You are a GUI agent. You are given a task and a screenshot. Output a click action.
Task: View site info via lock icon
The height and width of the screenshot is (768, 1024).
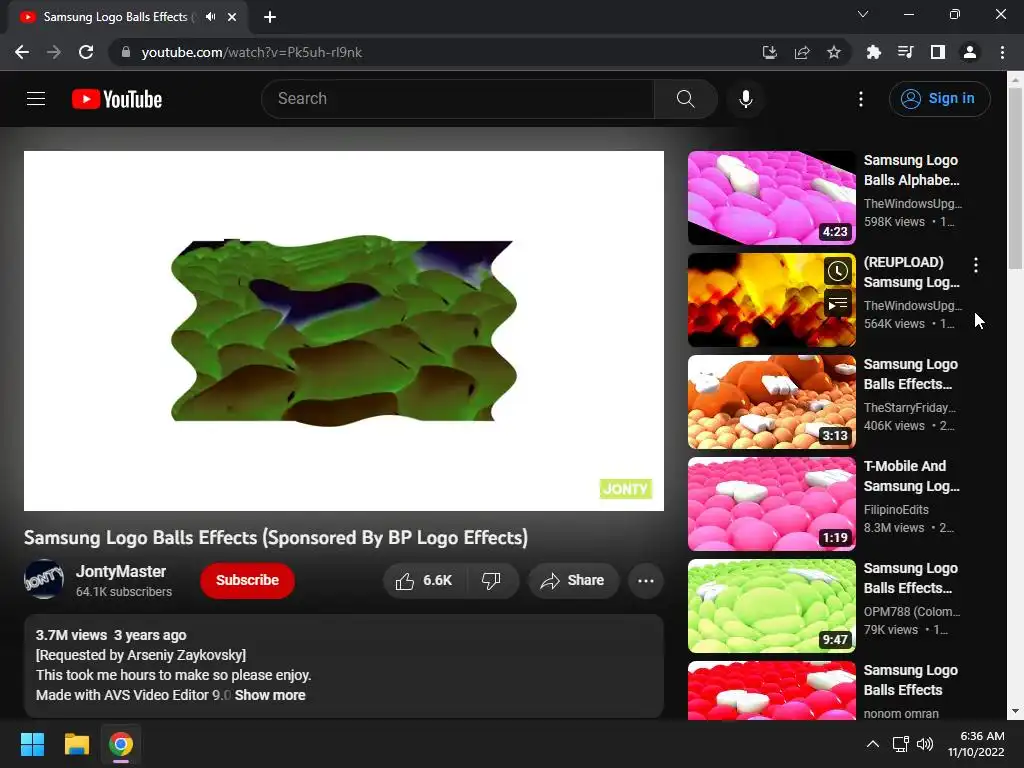126,52
